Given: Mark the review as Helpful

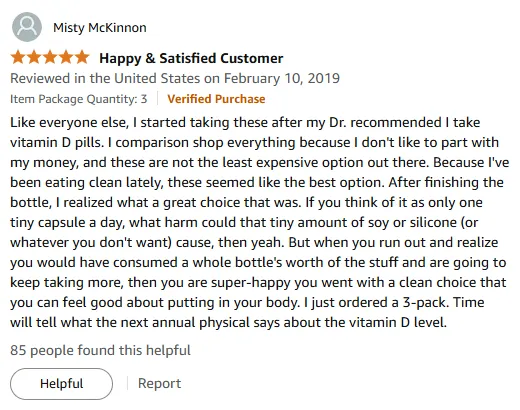Looking at the screenshot, I should (x=61, y=384).
